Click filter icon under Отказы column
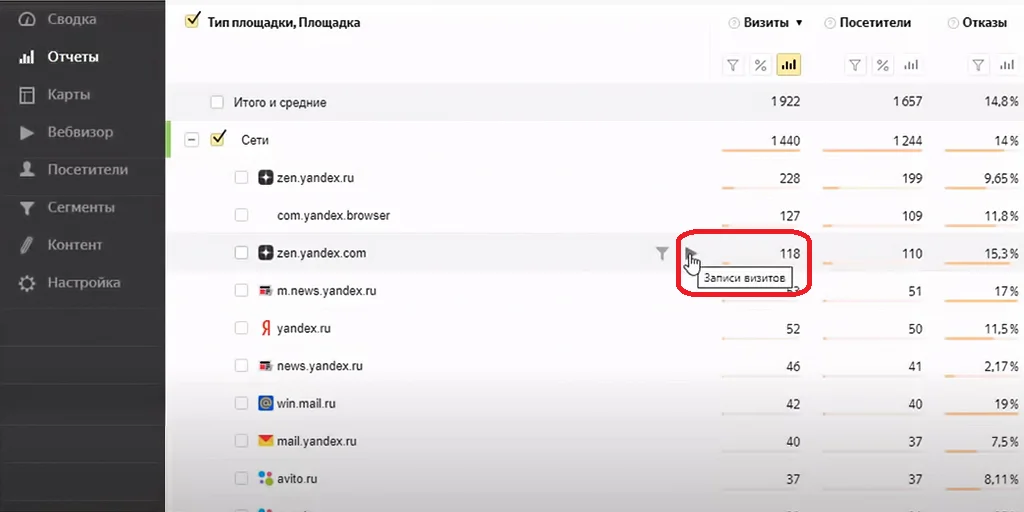 [978, 65]
